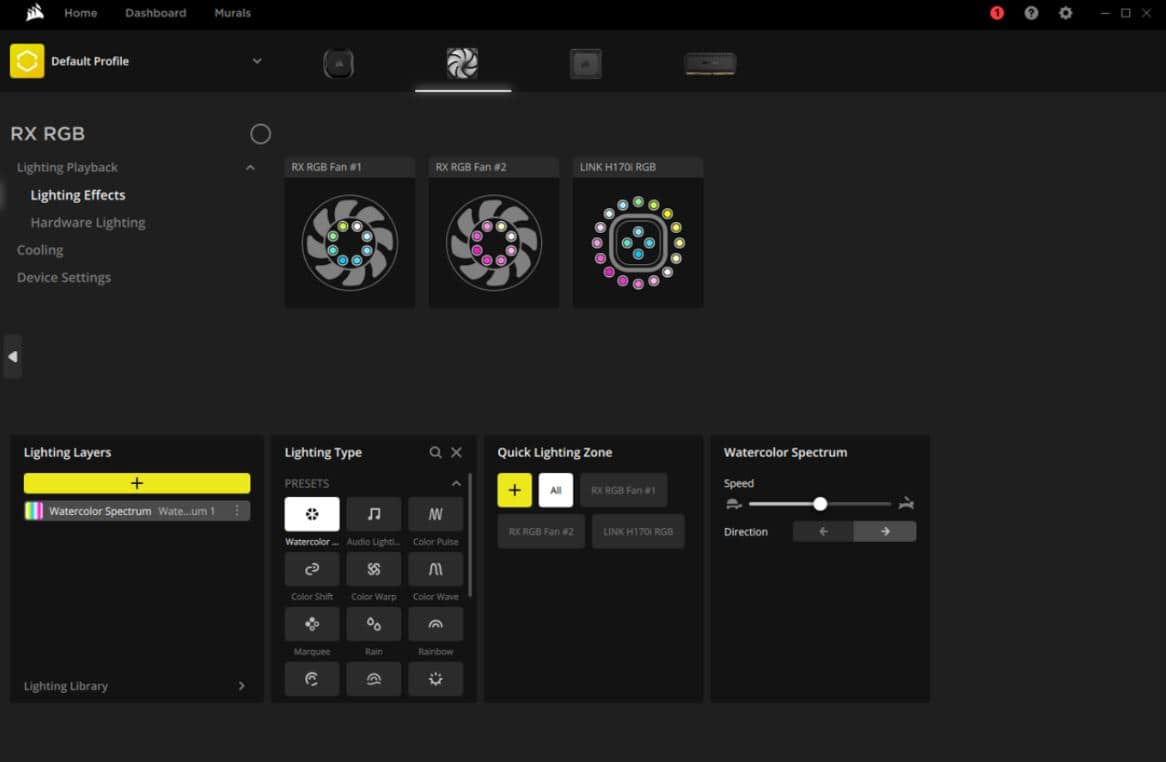Toggle the All lighting zone
1166x762 pixels.
tap(555, 490)
